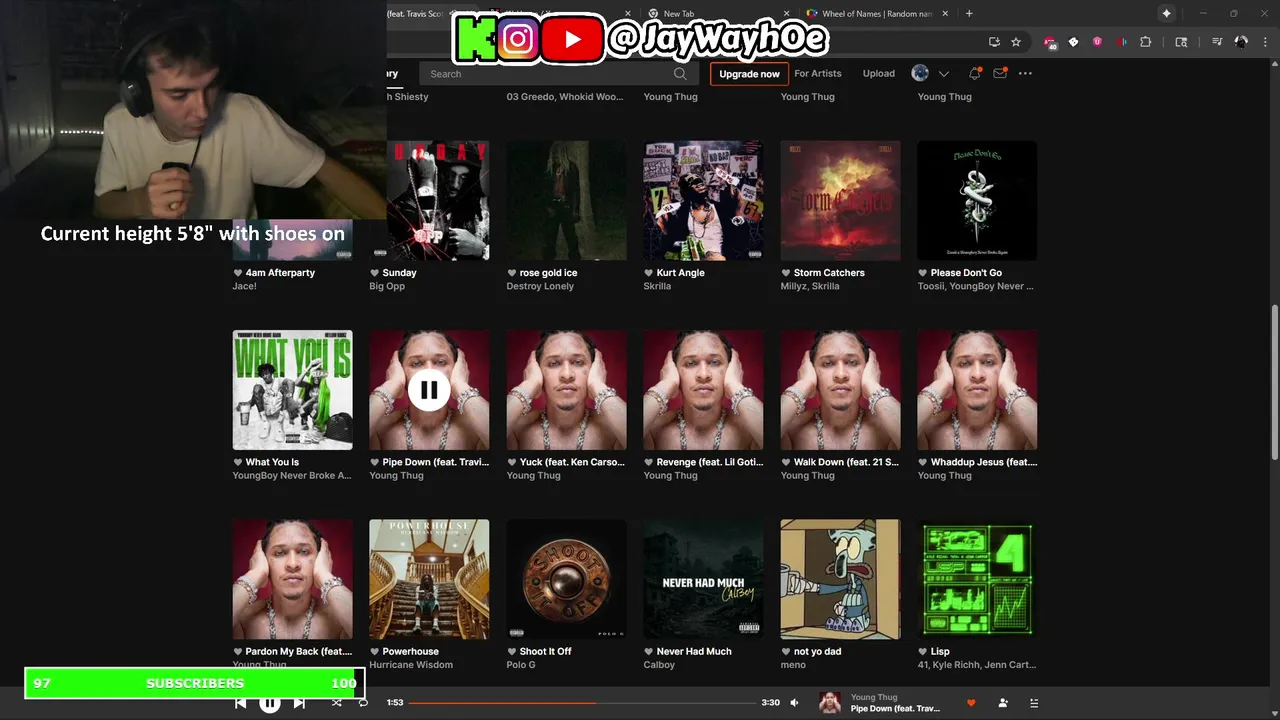This screenshot has width=1280, height=720.
Task: Click the pause button in the bottom player
Action: pos(270,703)
